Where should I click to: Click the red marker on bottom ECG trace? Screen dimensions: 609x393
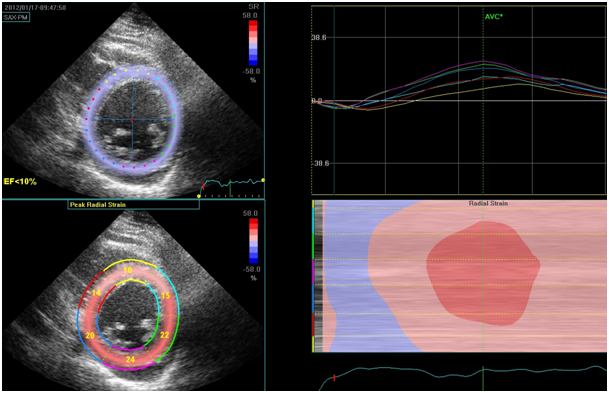tap(334, 378)
